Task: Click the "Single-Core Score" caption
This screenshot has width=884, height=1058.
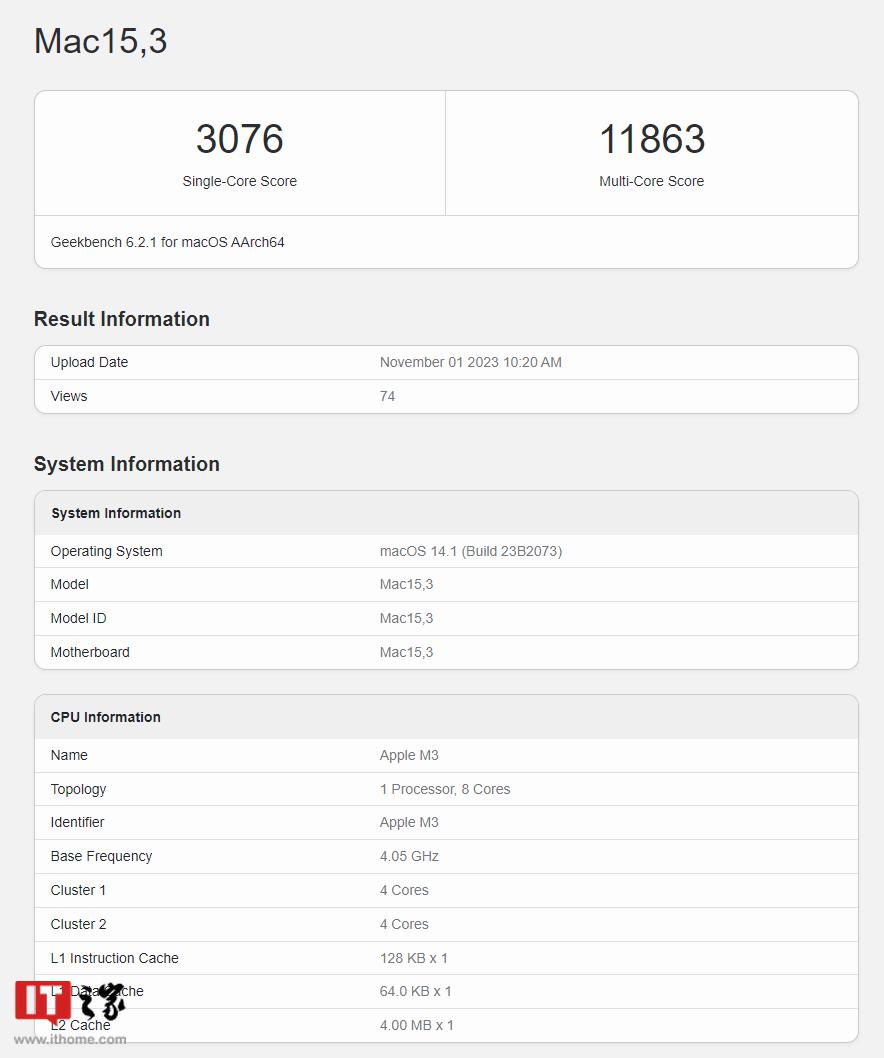Action: tap(240, 181)
